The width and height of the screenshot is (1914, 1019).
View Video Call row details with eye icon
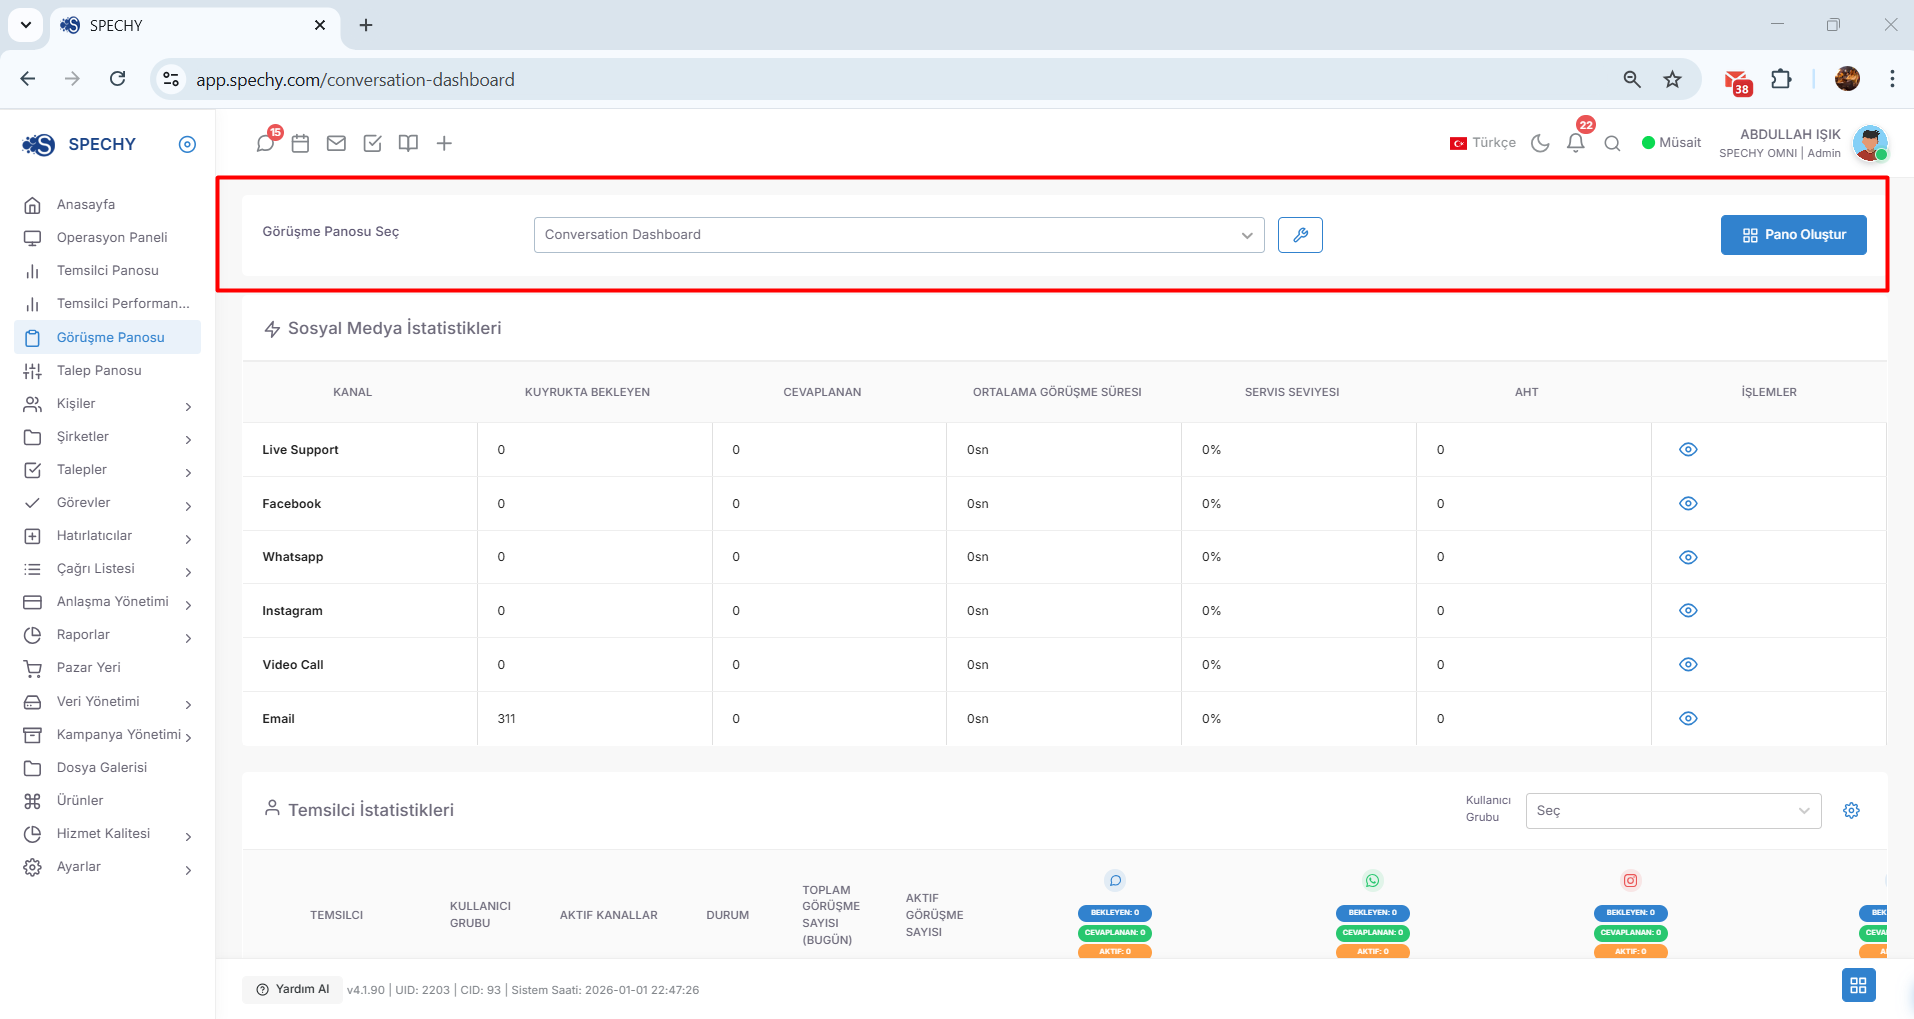pyautogui.click(x=1688, y=664)
